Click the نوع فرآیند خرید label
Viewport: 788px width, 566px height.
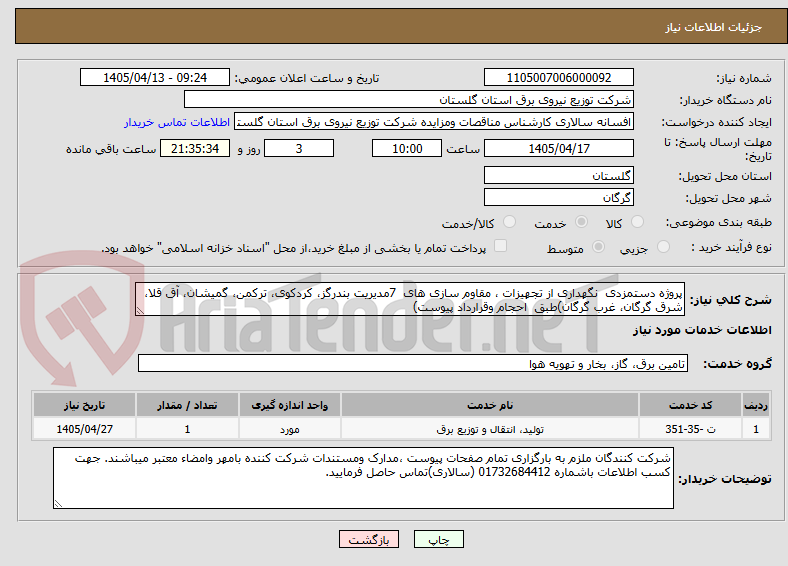tap(731, 247)
